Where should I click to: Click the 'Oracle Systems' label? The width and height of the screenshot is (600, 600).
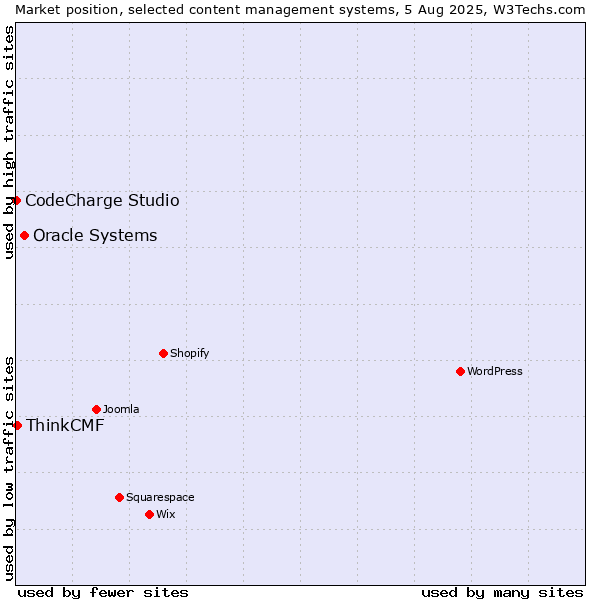pos(95,235)
